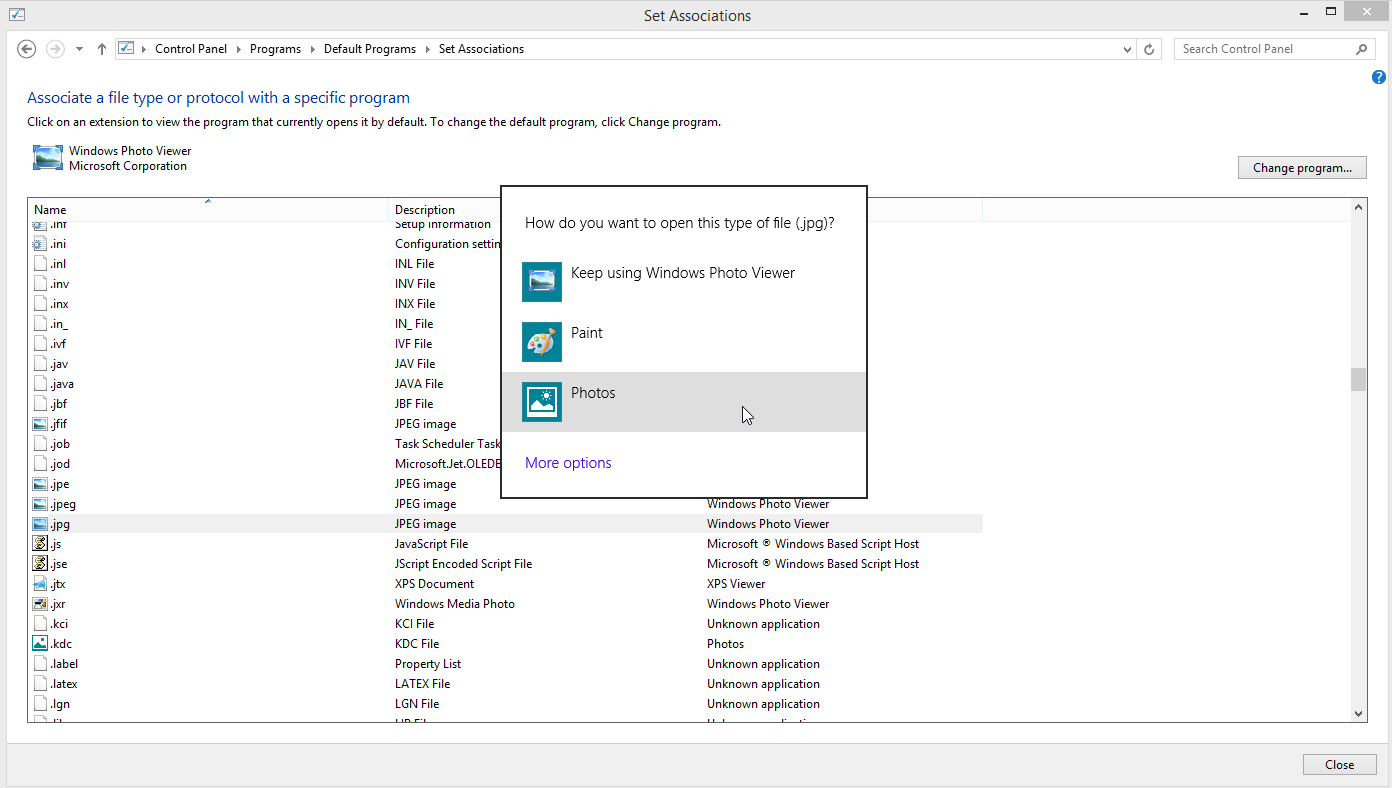This screenshot has width=1392, height=788.
Task: Click the Set Associations window title icon
Action: pos(17,14)
